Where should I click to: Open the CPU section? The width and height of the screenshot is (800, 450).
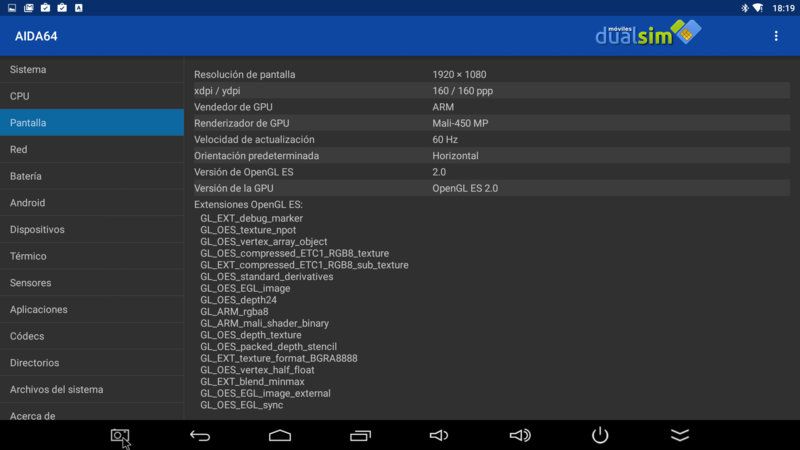point(92,96)
